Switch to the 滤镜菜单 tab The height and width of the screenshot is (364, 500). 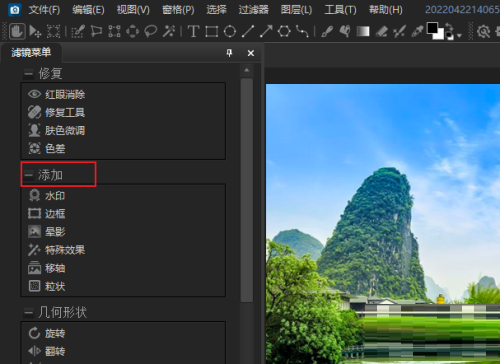31,52
